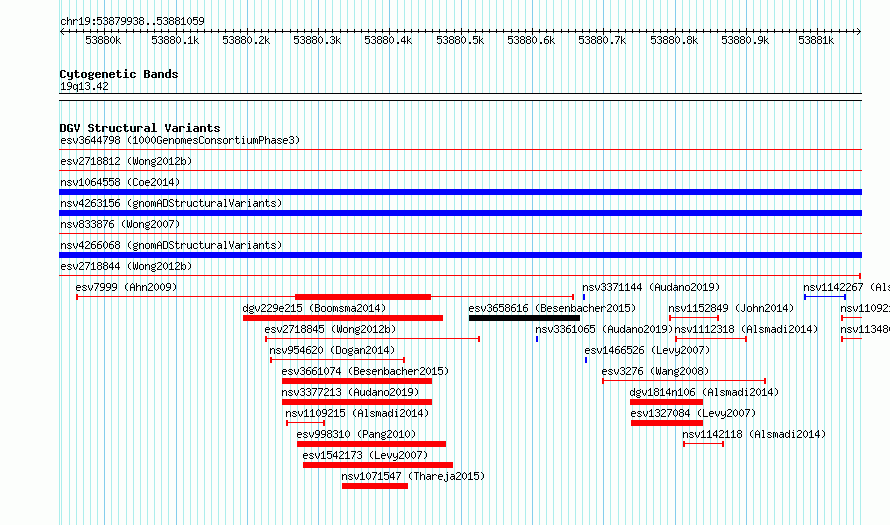This screenshot has width=890, height=525.
Task: Click the chr19:53879938..53881059 coordinate text
Action: pos(132,22)
